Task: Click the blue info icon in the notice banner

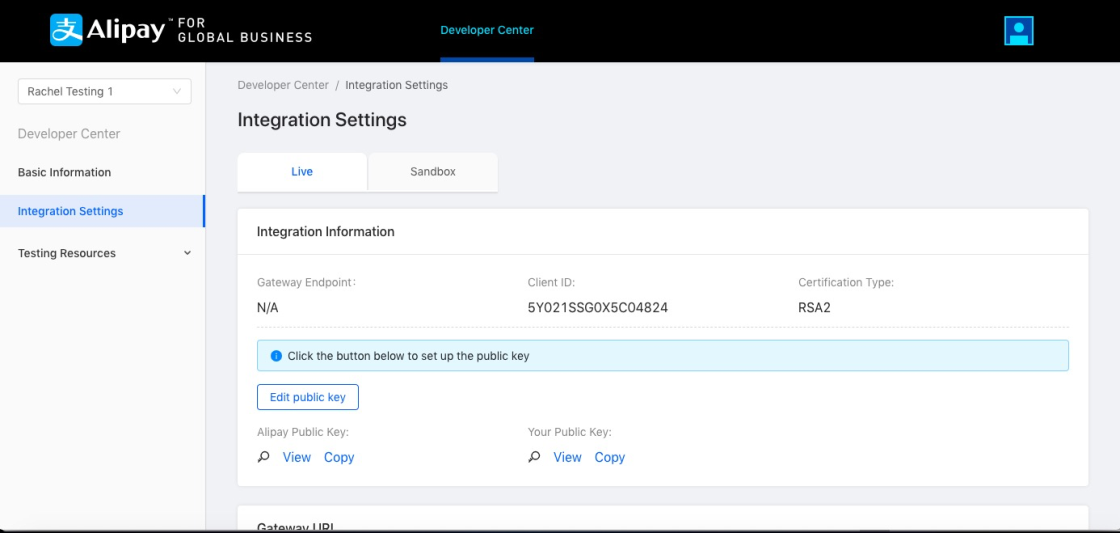Action: click(x=276, y=356)
